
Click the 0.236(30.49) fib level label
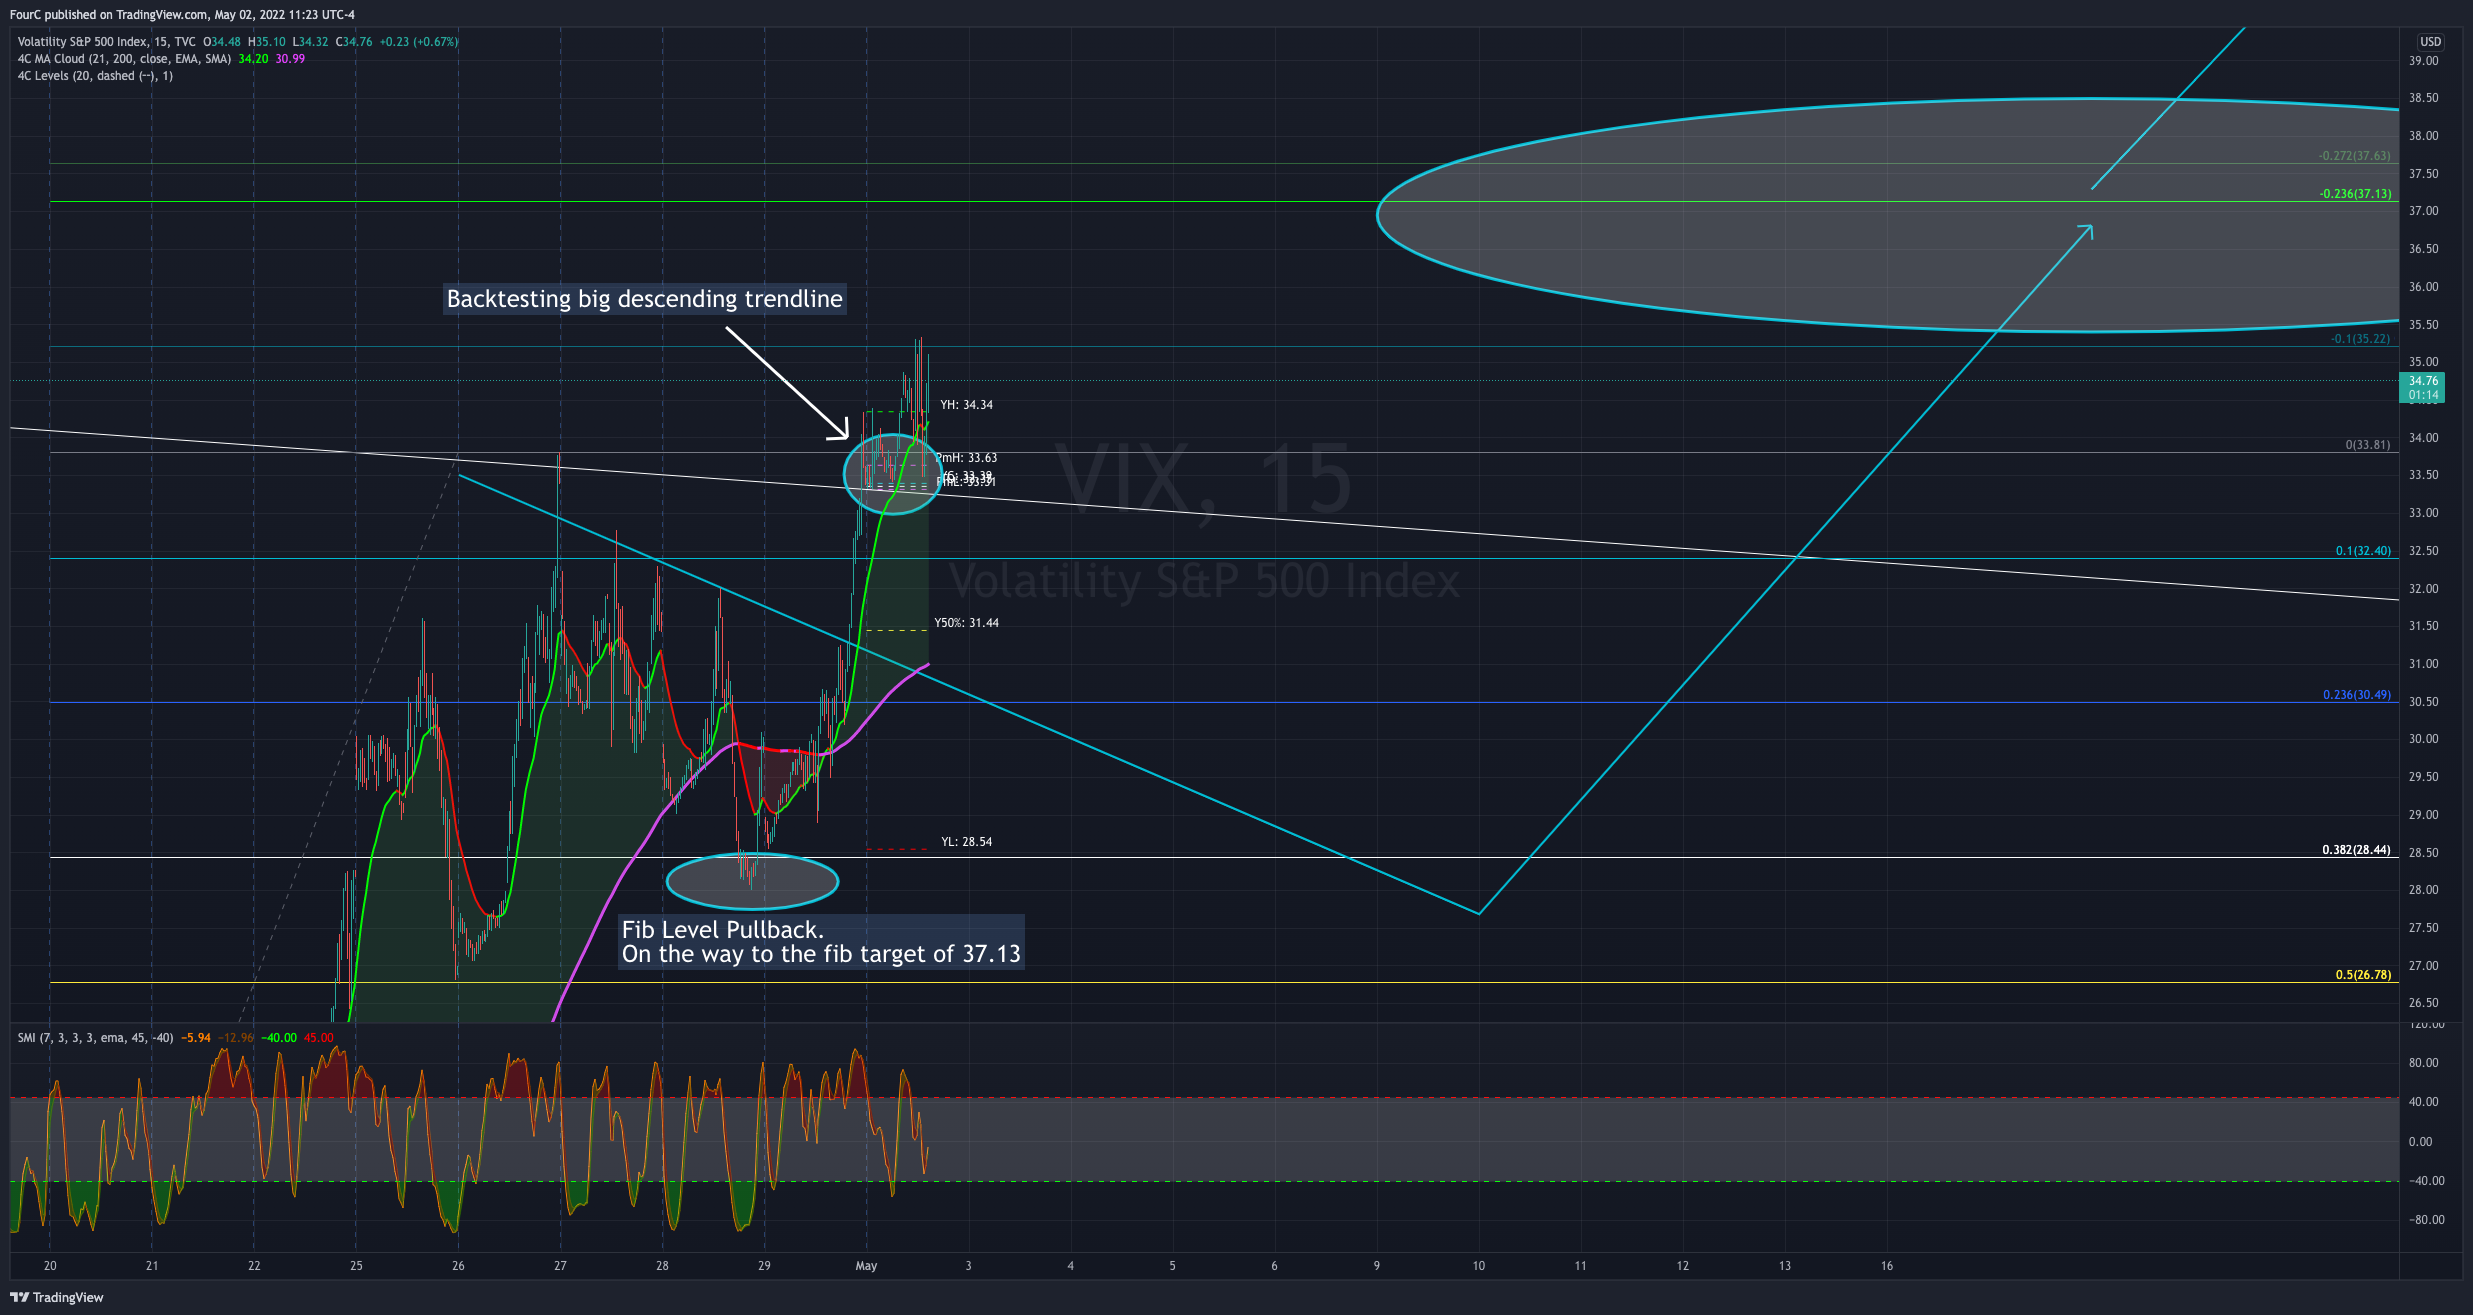[x=2357, y=695]
